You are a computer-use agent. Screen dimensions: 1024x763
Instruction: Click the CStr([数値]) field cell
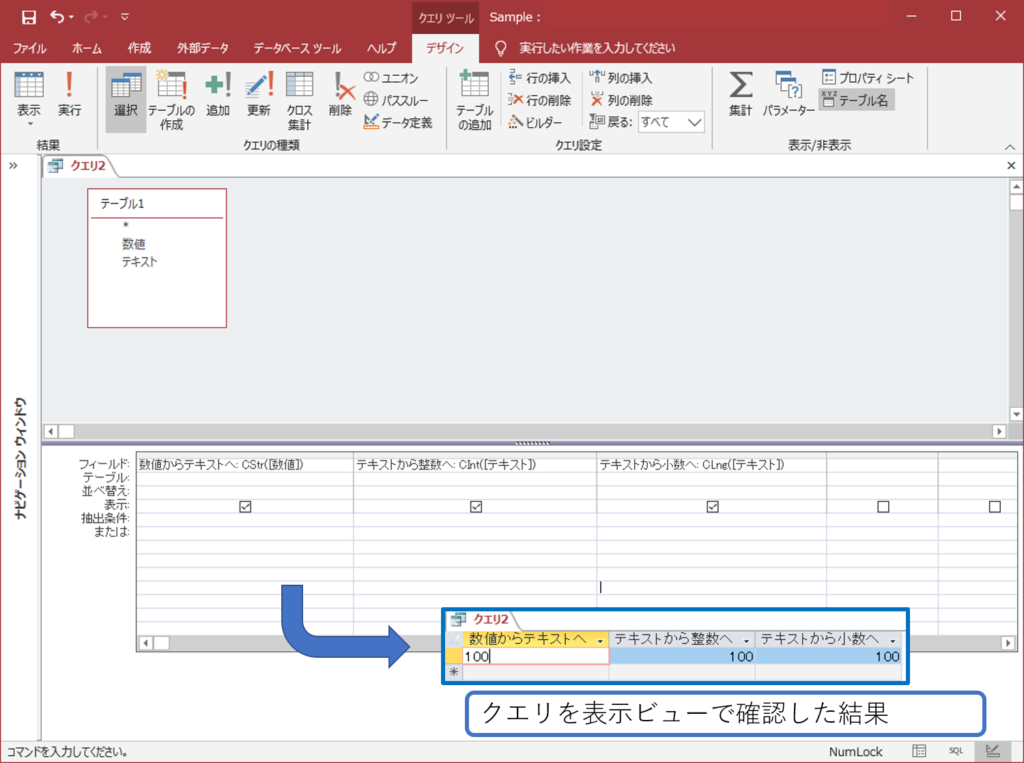click(x=245, y=464)
